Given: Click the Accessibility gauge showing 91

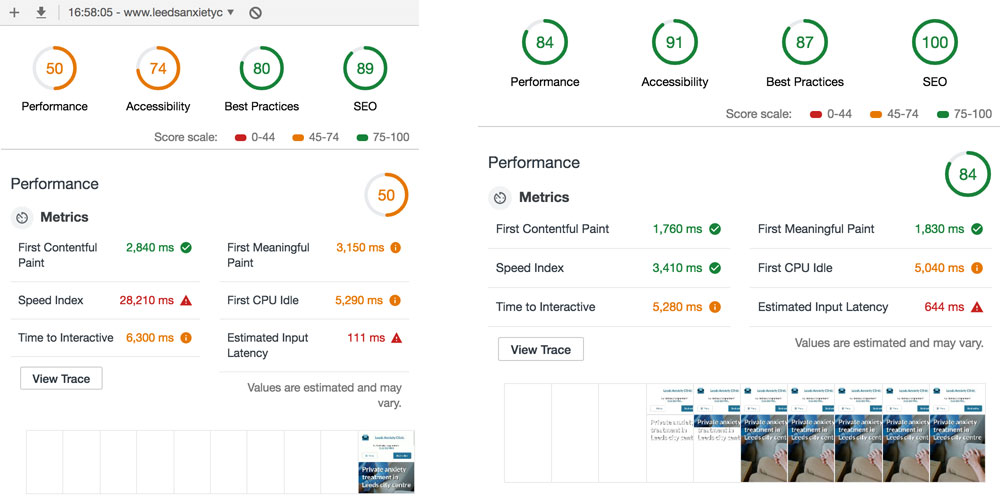Looking at the screenshot, I should point(675,43).
